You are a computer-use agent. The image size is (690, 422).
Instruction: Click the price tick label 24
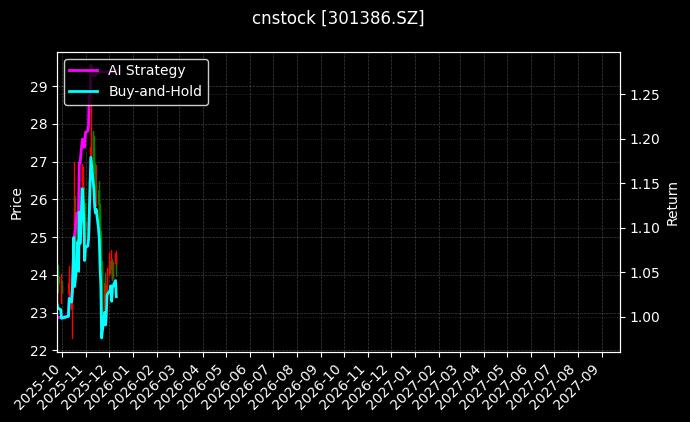pyautogui.click(x=38, y=276)
